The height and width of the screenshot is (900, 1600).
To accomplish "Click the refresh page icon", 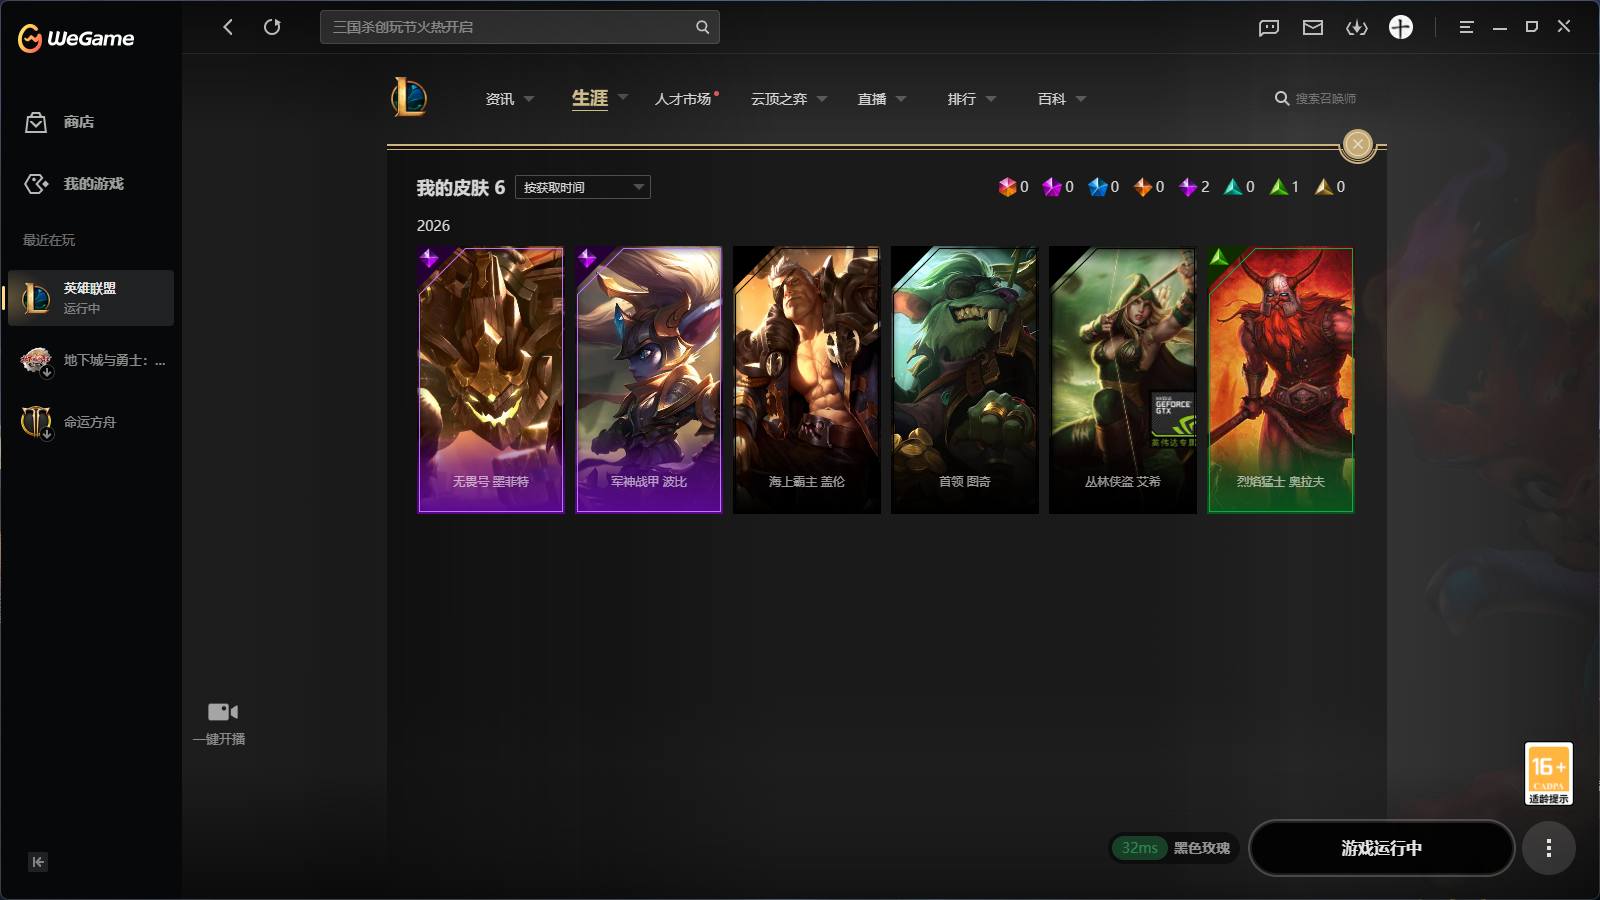I will pos(272,27).
